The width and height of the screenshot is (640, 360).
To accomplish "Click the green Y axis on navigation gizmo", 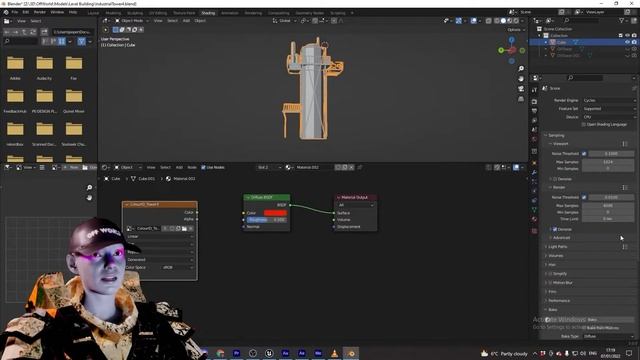I will click(501, 50).
